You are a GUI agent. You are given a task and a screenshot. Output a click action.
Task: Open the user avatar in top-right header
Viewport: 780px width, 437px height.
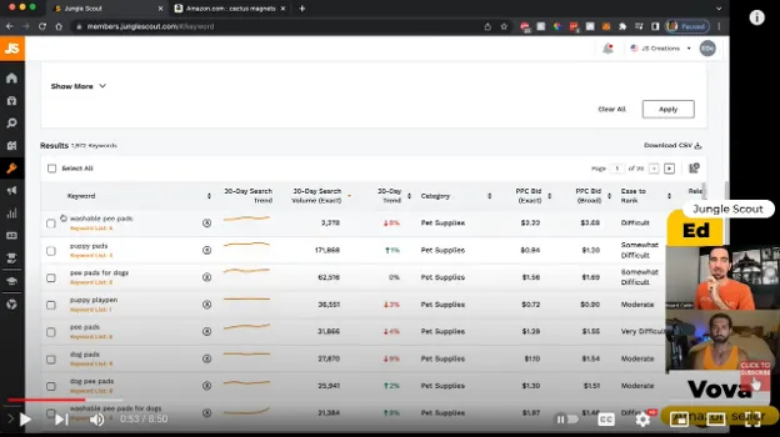707,48
